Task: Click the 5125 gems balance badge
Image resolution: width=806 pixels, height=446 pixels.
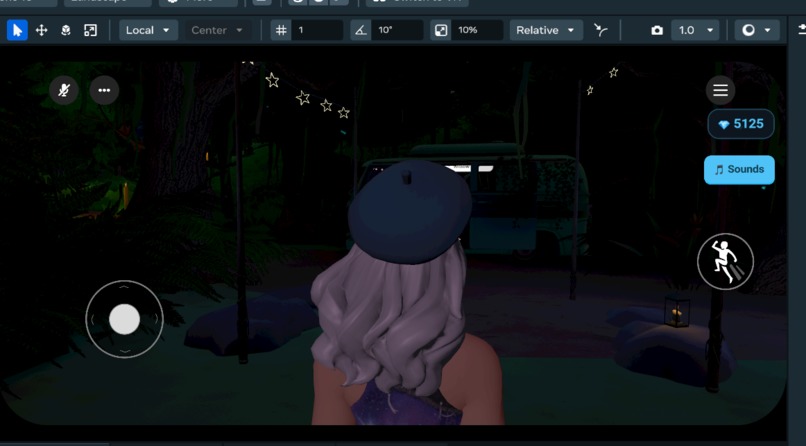Action: [741, 124]
